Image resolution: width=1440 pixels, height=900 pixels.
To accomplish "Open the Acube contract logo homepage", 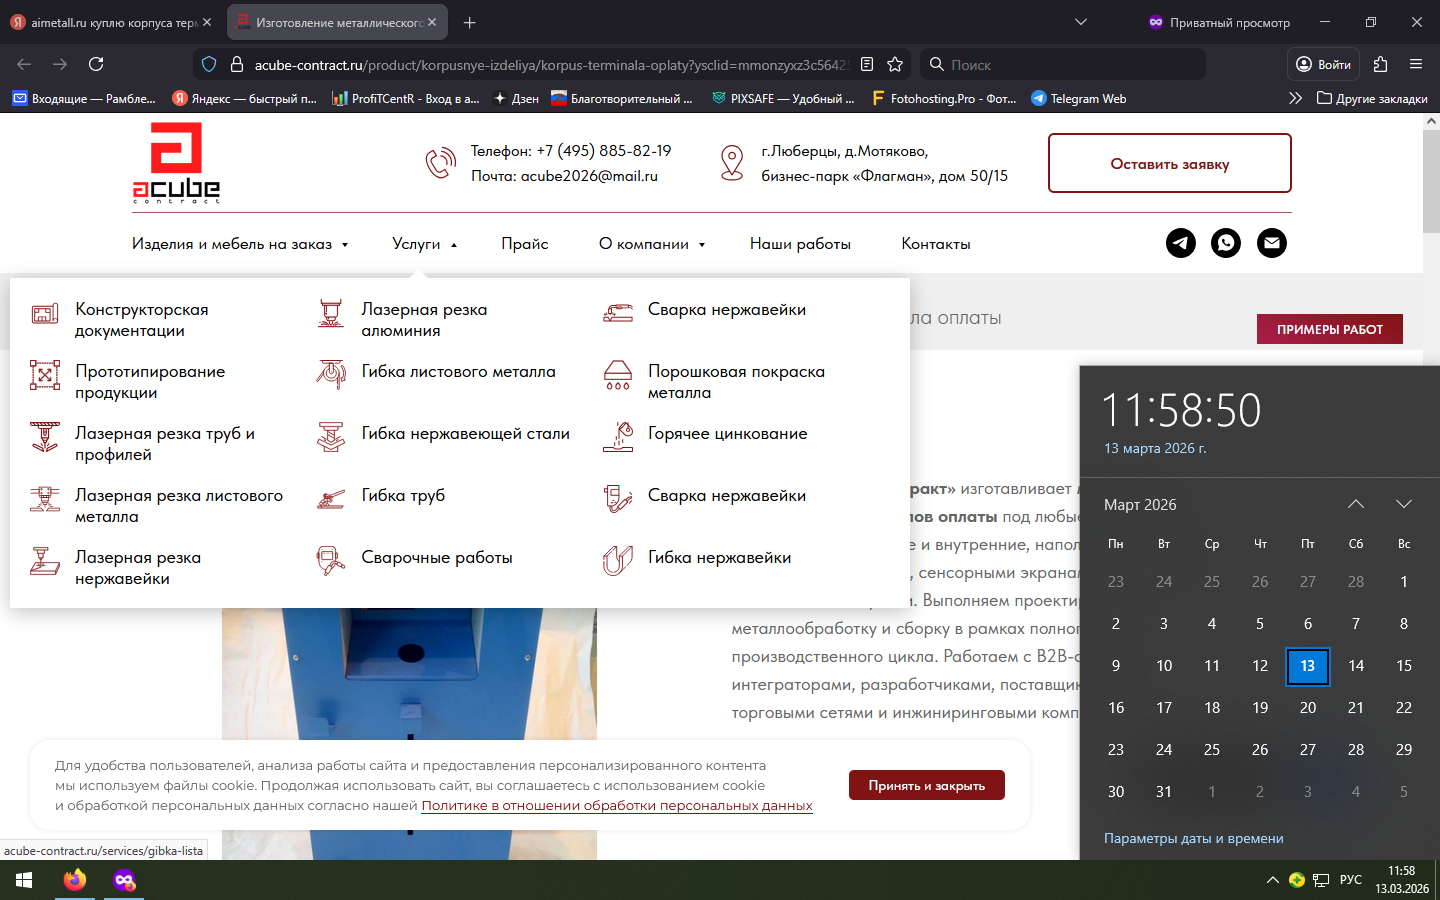I will tap(176, 163).
